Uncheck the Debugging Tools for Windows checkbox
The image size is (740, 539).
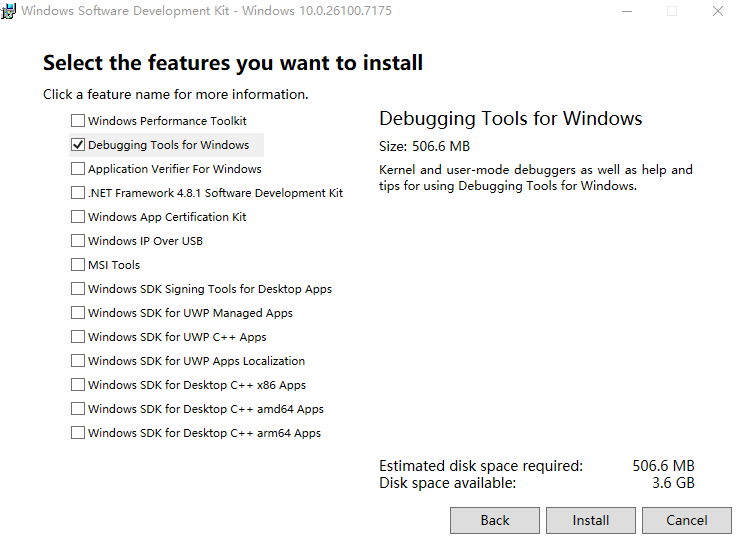tap(78, 145)
